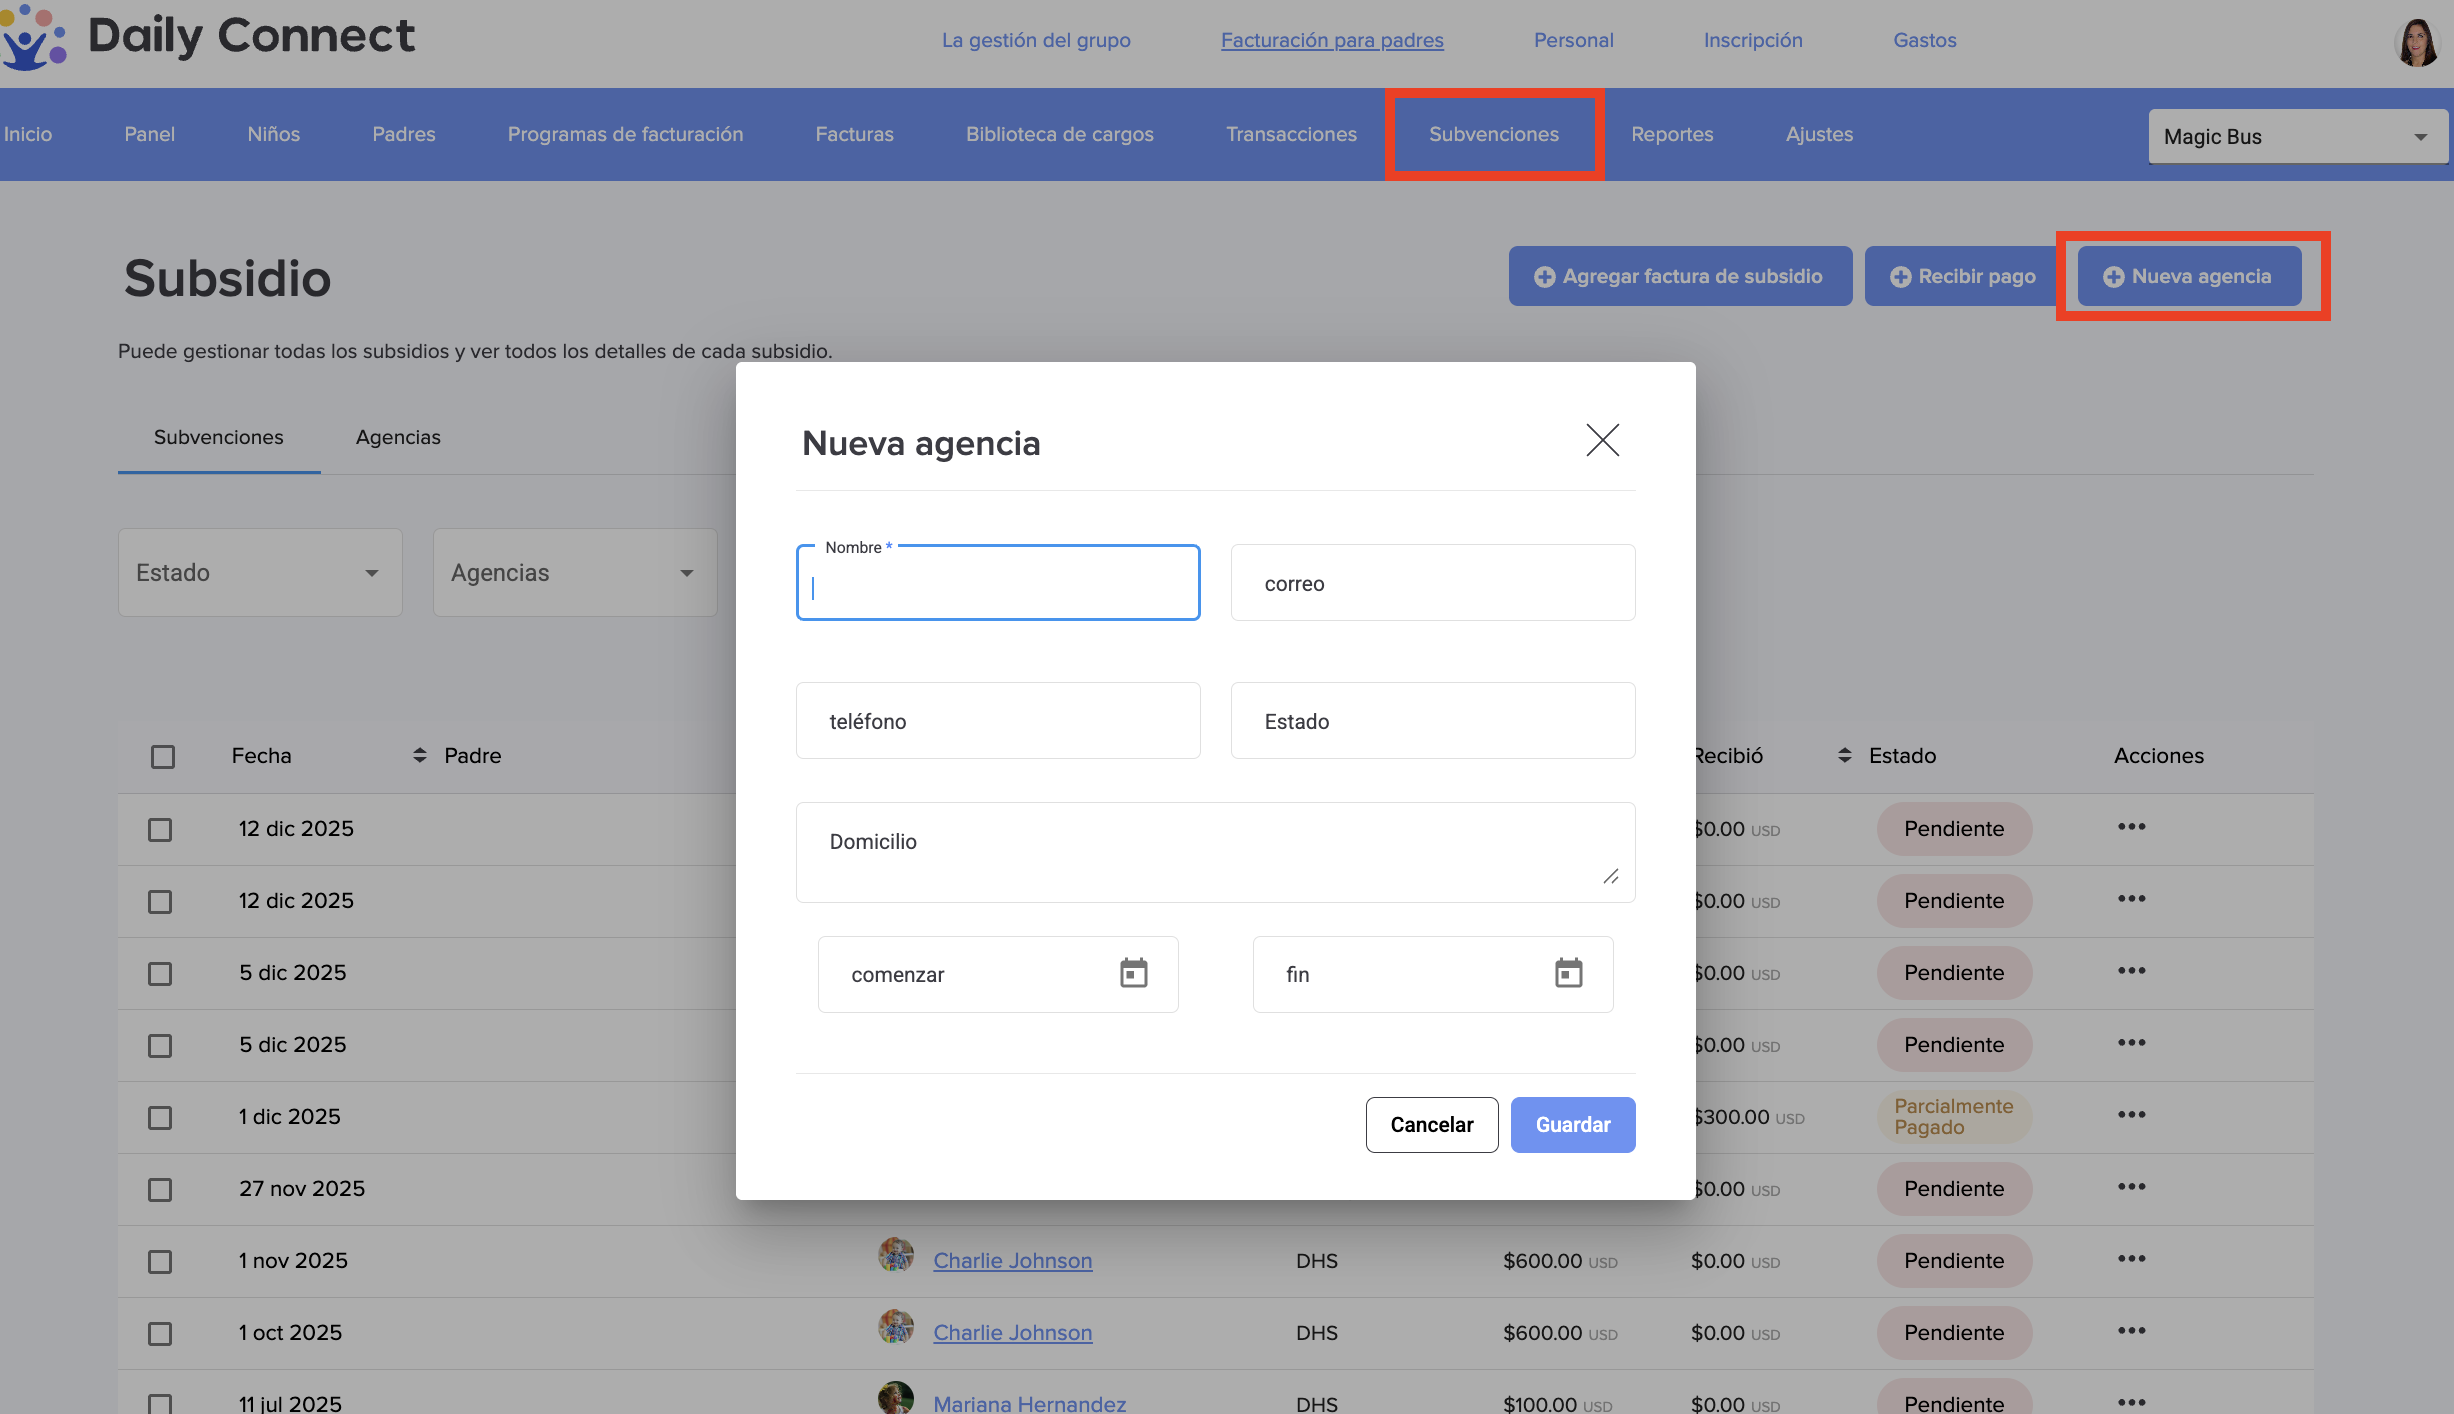Switch to the Agencias tab
Image resolution: width=2454 pixels, height=1414 pixels.
[x=398, y=438]
